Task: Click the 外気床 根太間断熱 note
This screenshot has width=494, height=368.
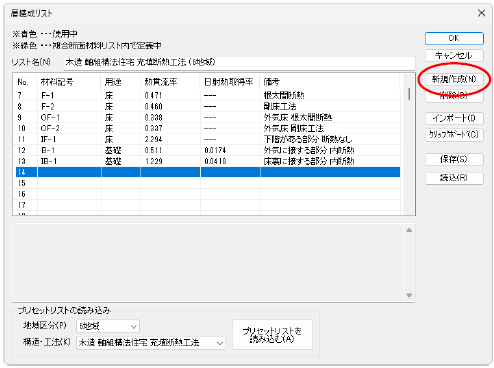Action: pyautogui.click(x=298, y=118)
